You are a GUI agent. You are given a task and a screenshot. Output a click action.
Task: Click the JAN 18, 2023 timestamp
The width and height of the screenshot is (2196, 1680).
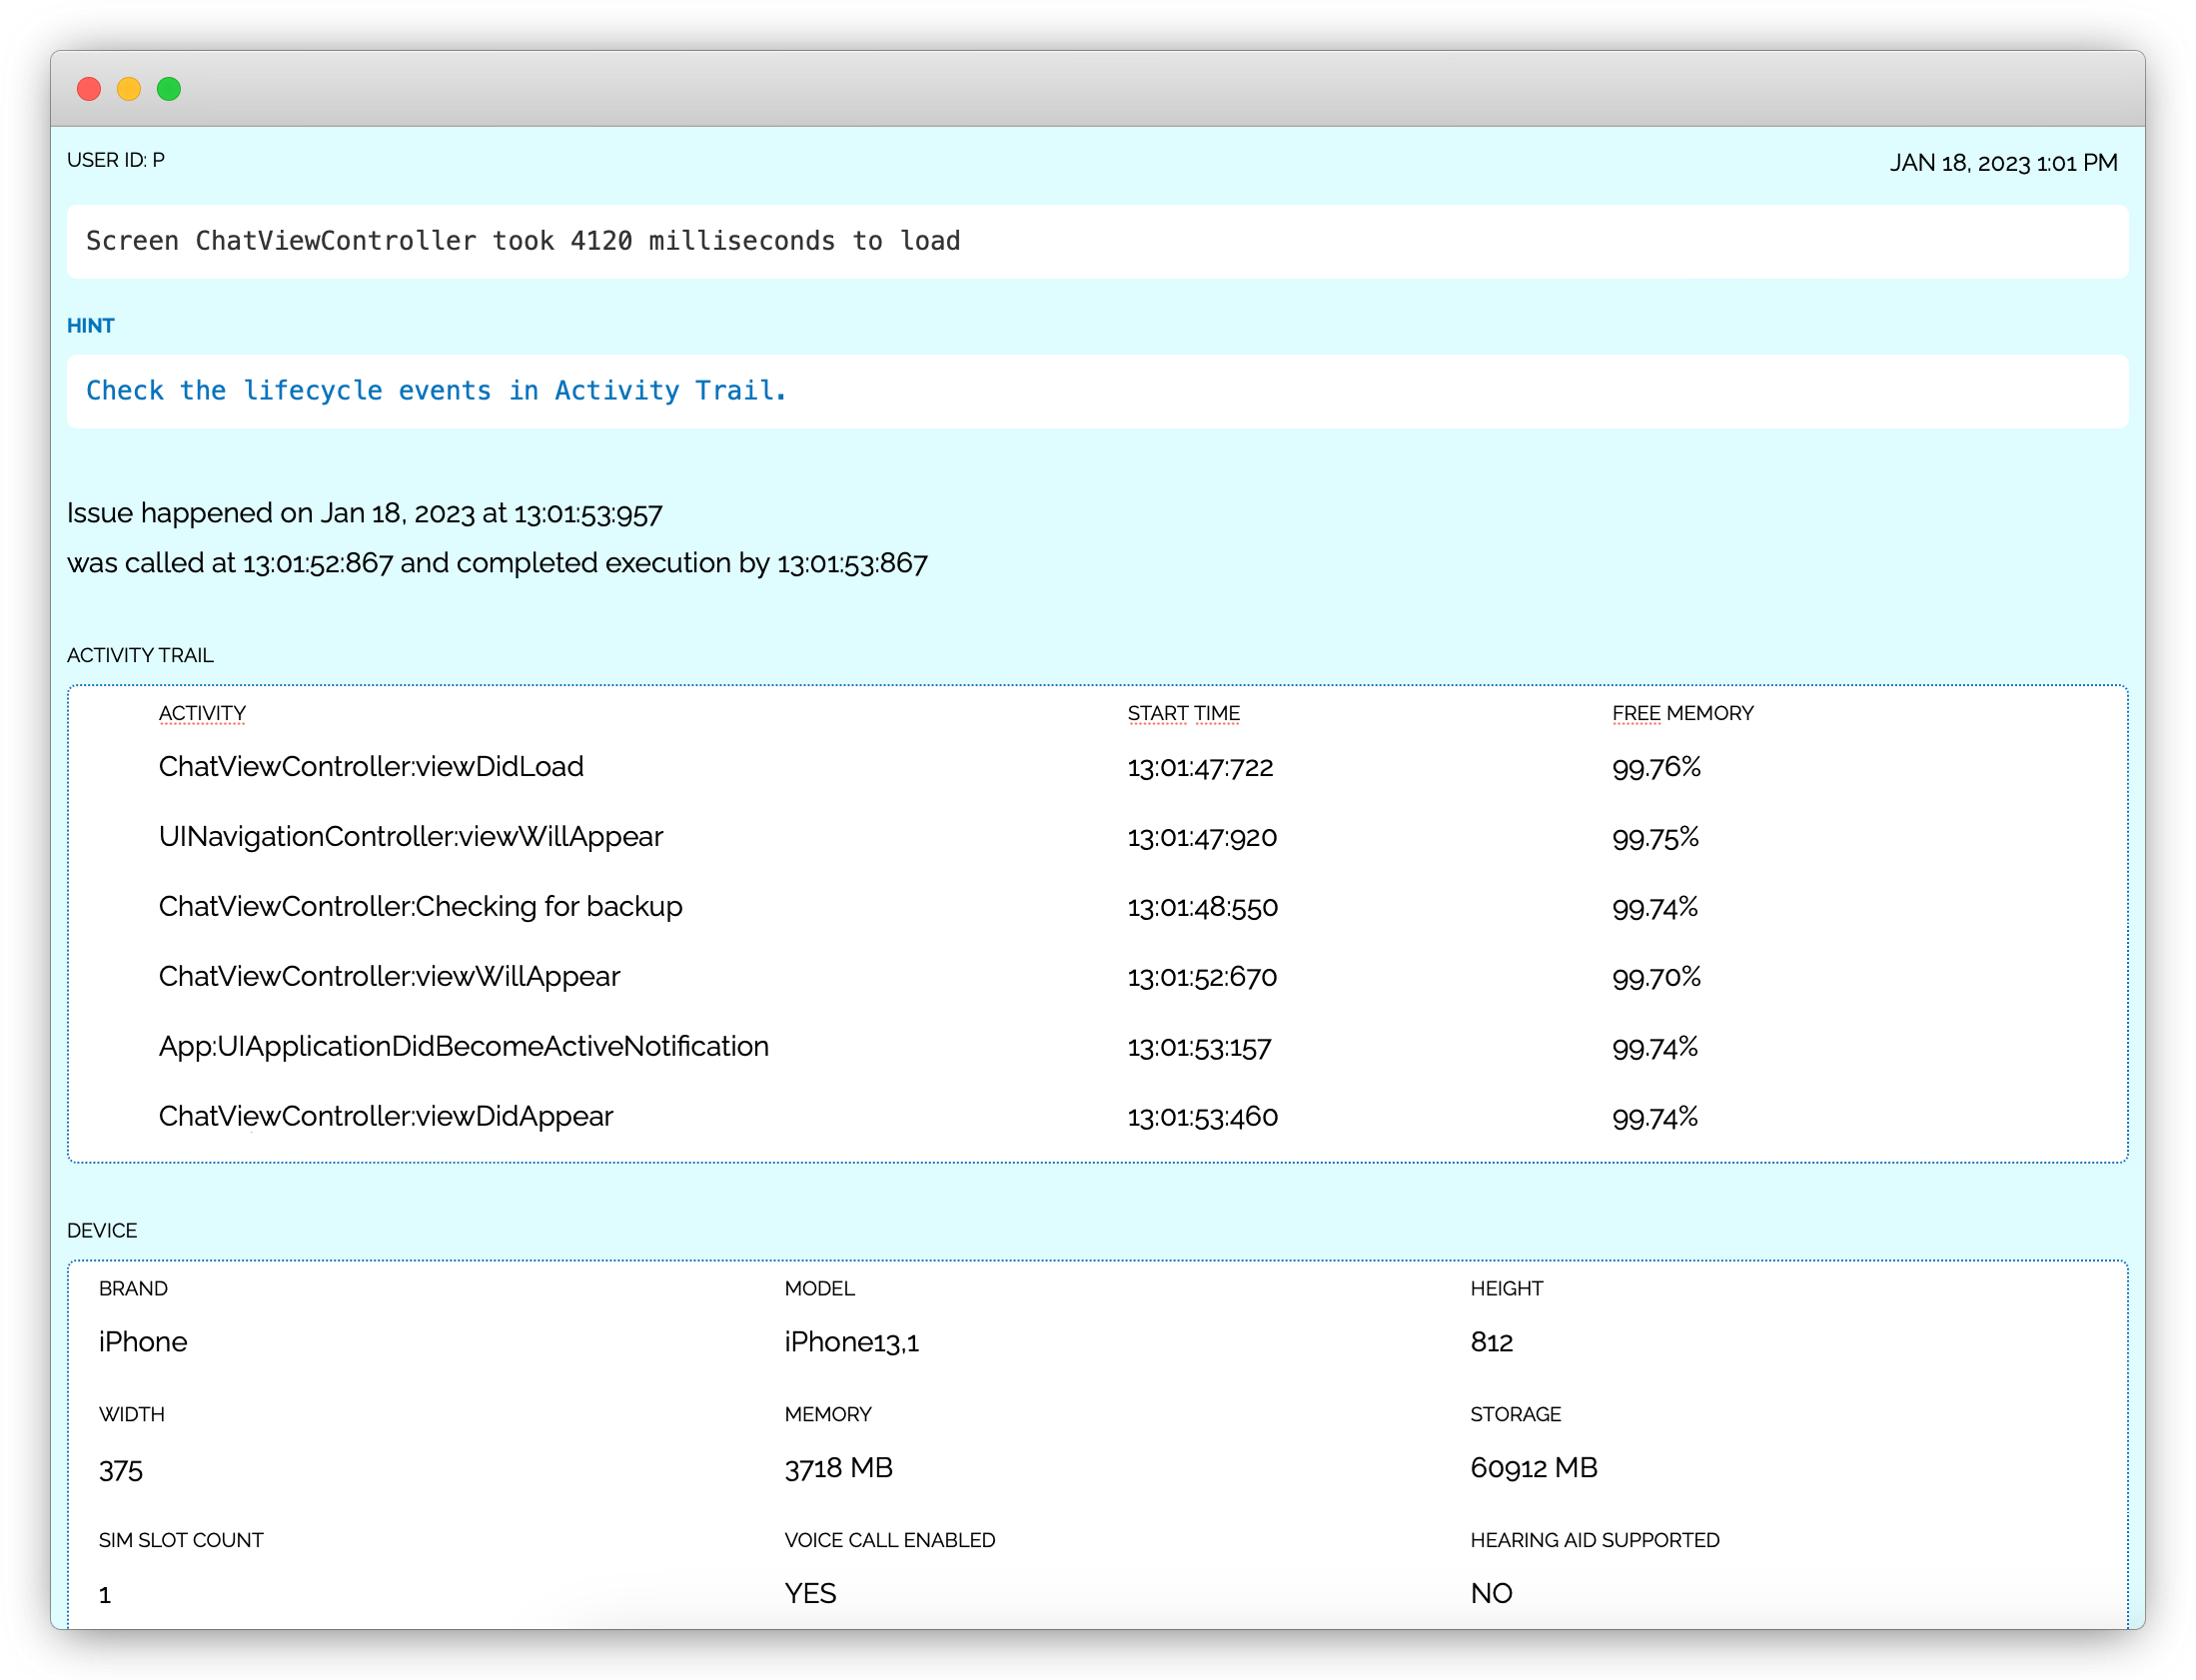(2003, 163)
